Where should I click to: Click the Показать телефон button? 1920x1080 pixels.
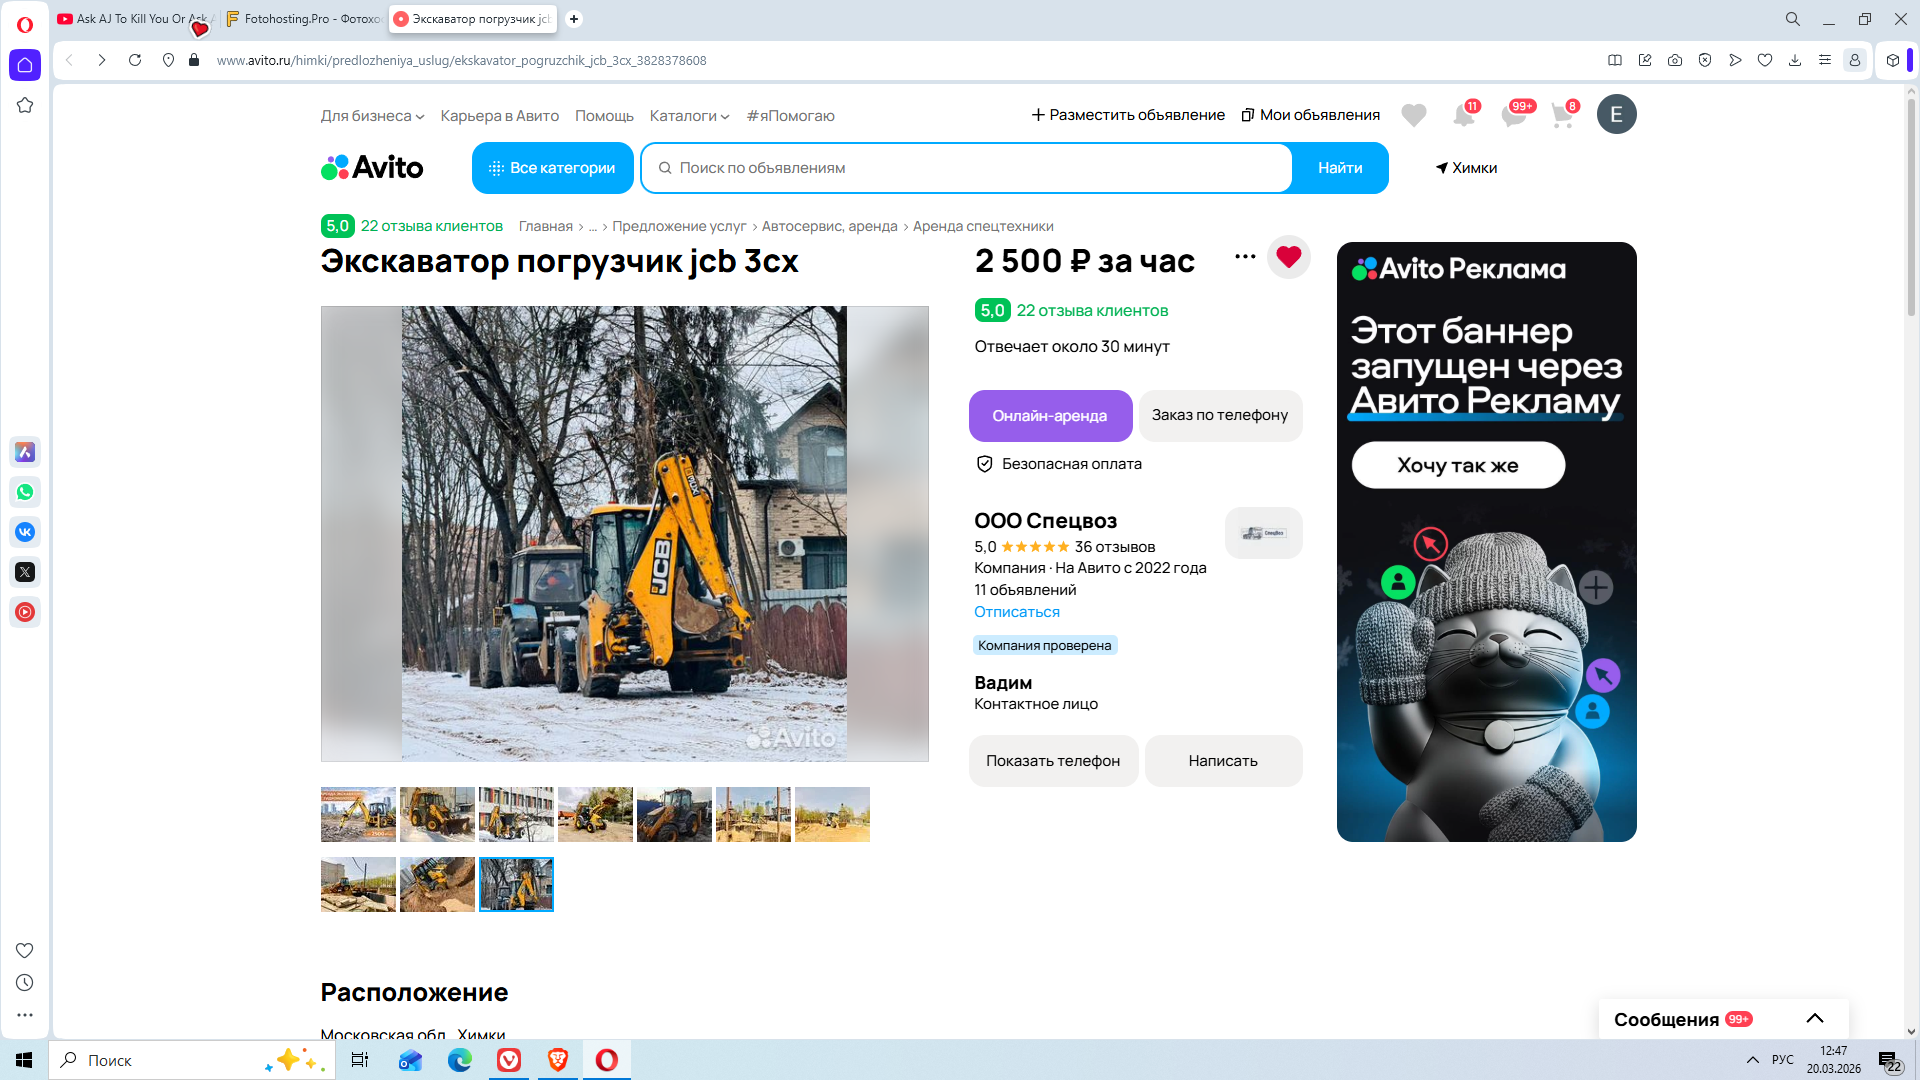(x=1053, y=761)
